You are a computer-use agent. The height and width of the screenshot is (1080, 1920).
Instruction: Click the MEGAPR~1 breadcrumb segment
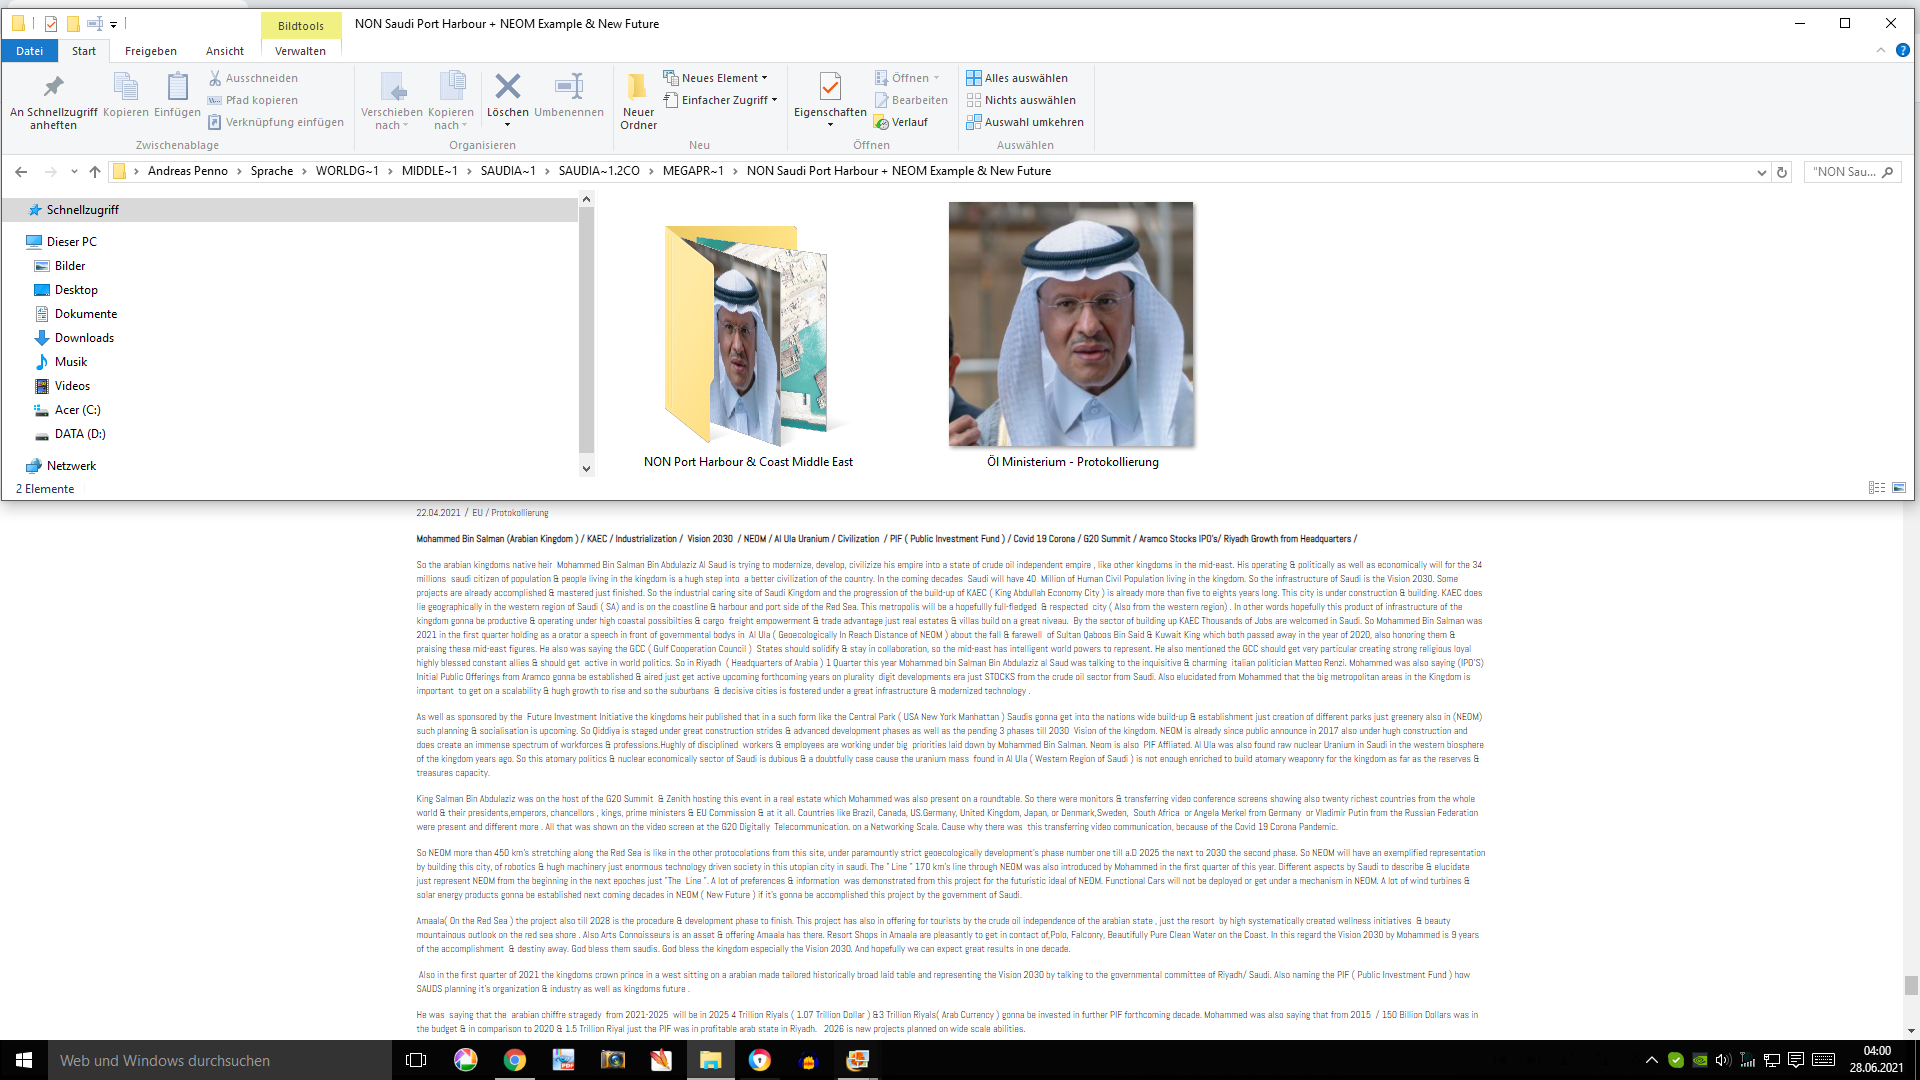[693, 171]
